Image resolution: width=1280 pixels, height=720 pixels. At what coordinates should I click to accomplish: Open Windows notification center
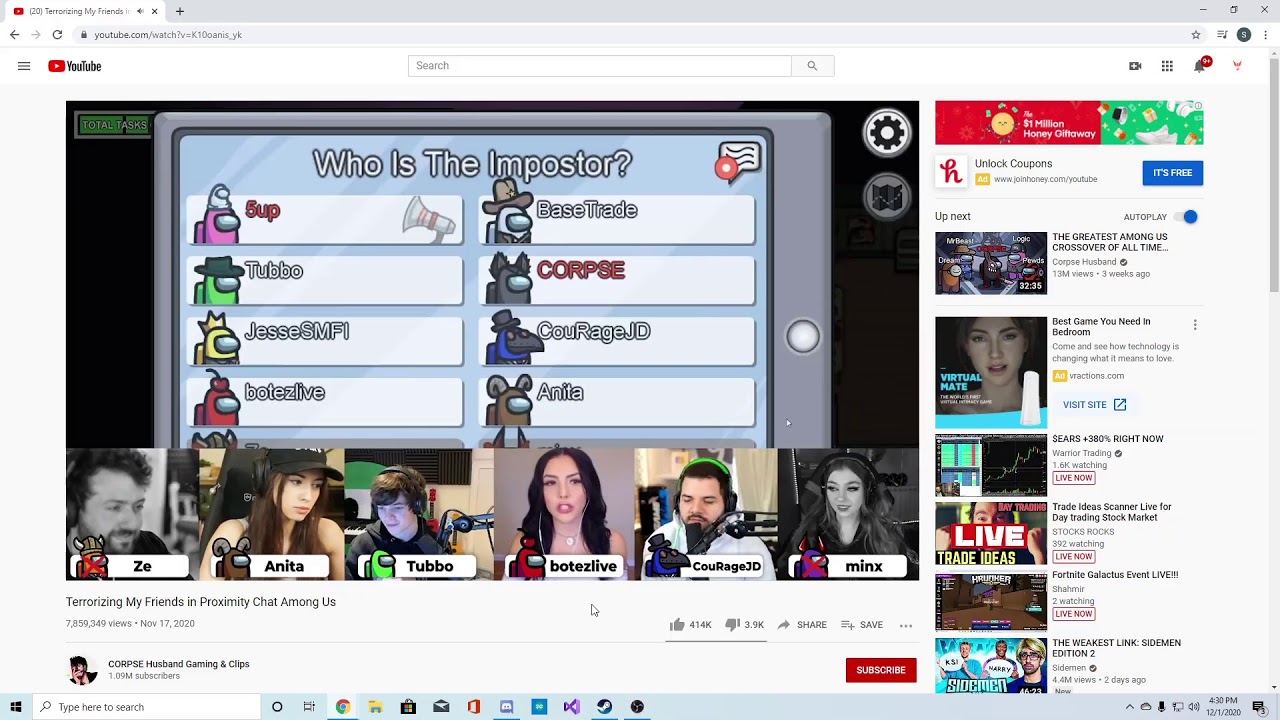(1259, 707)
